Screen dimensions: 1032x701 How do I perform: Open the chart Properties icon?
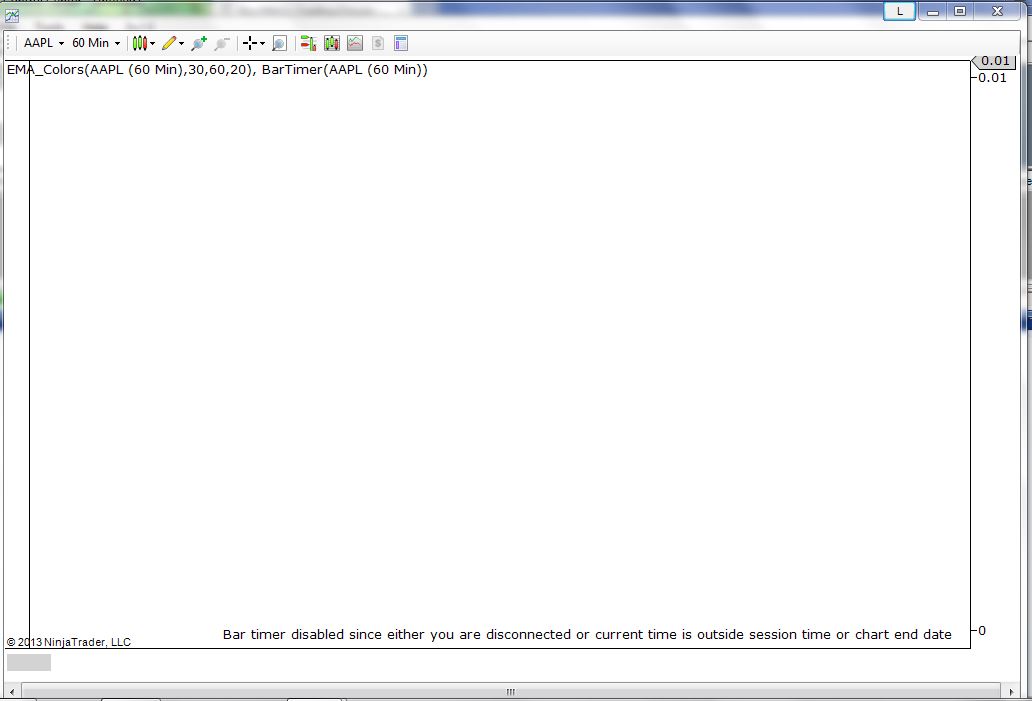click(401, 43)
